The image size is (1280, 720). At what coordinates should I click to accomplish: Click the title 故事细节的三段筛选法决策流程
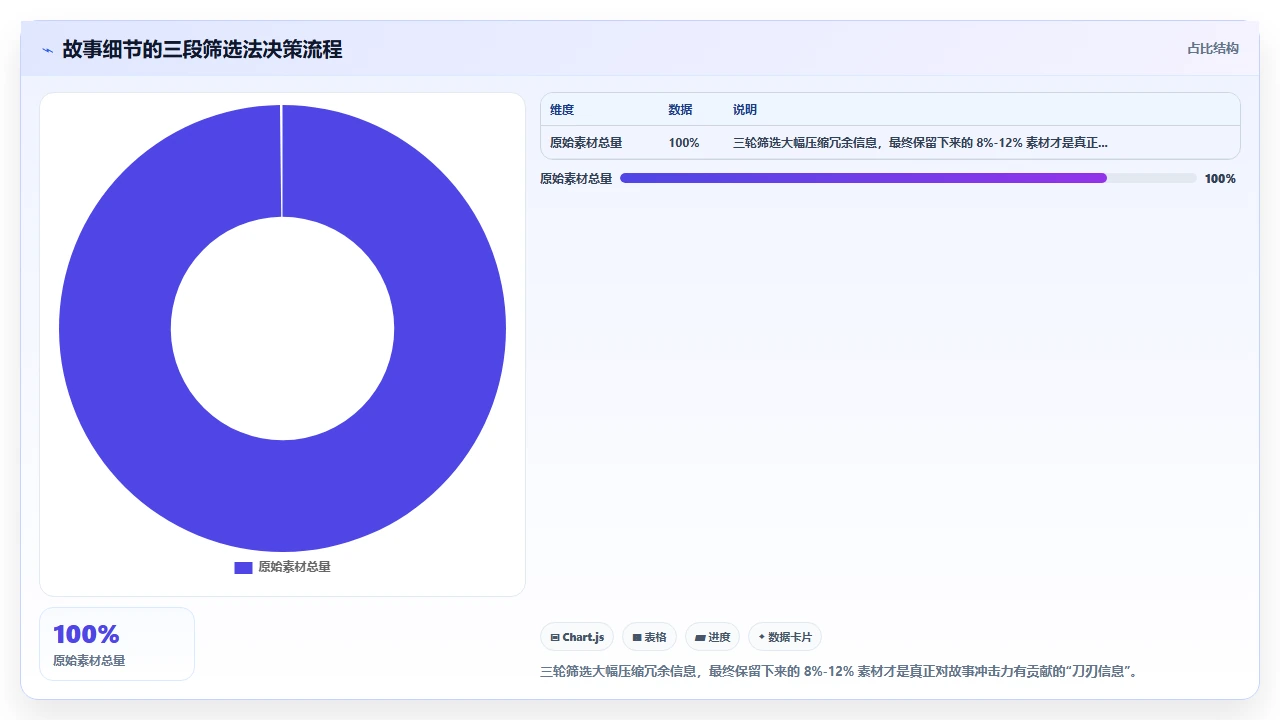(202, 49)
